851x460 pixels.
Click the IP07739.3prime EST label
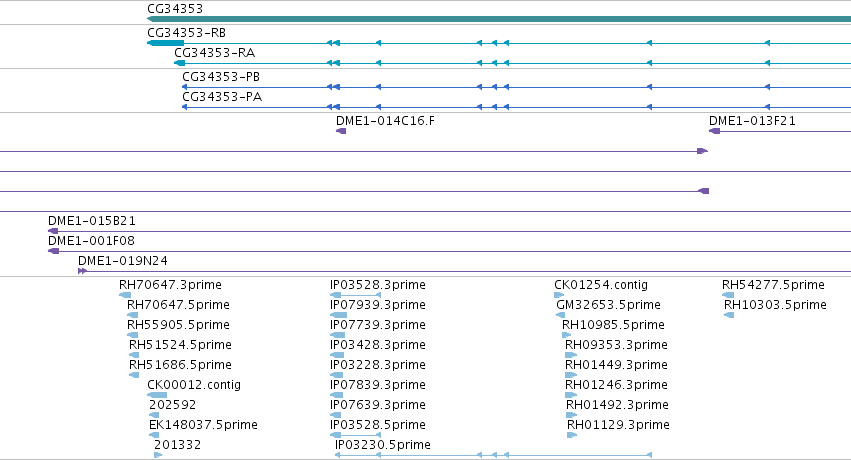coord(378,325)
